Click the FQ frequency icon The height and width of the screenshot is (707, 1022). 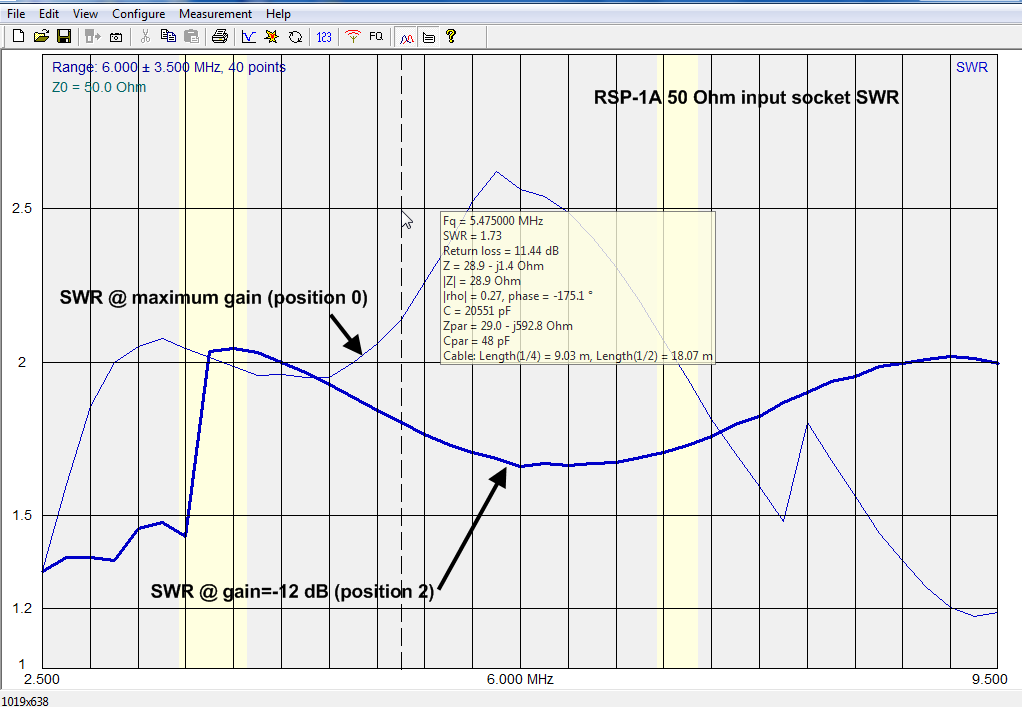[376, 36]
